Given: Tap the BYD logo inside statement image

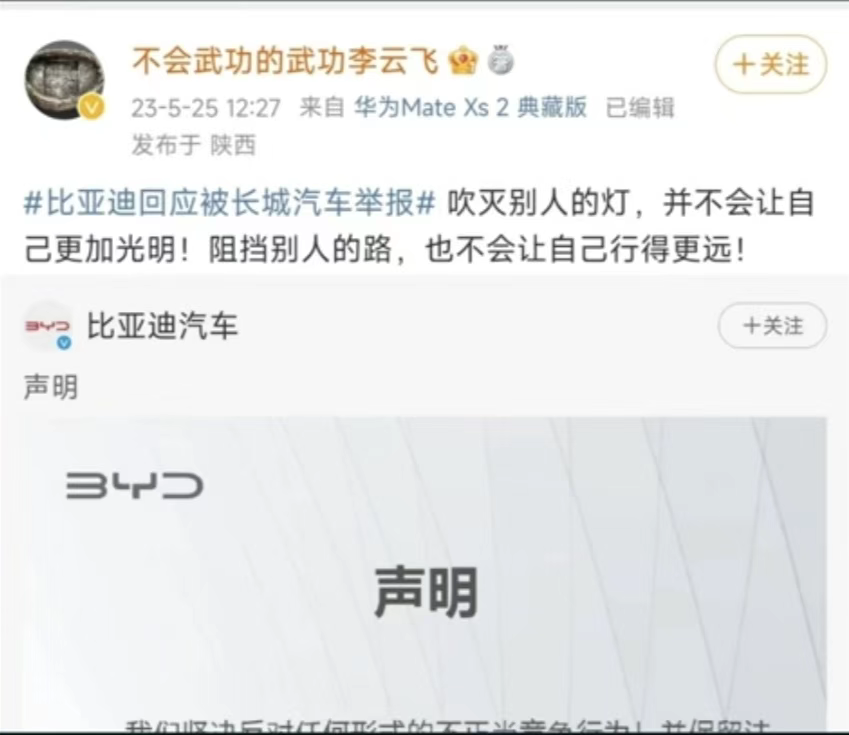Looking at the screenshot, I should coord(134,485).
